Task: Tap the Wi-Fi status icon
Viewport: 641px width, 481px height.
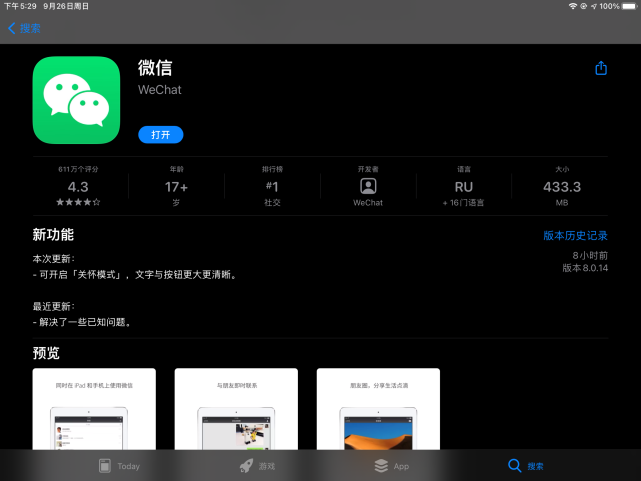Action: [573, 6]
